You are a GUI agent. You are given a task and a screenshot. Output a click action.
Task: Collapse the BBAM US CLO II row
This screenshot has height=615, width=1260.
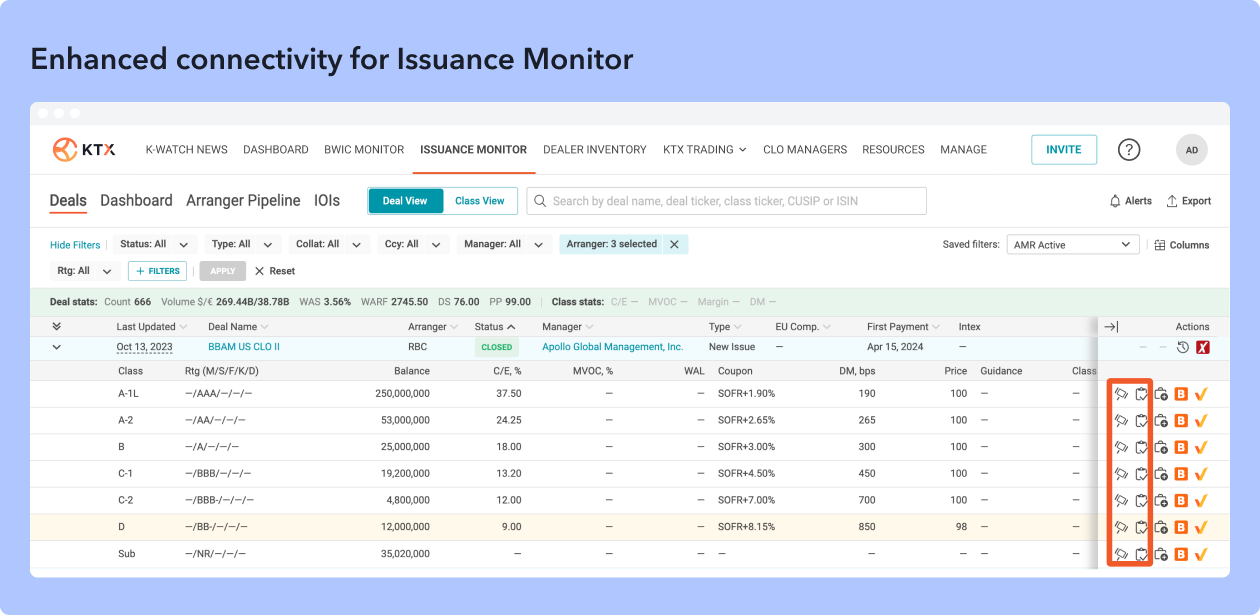(x=57, y=347)
